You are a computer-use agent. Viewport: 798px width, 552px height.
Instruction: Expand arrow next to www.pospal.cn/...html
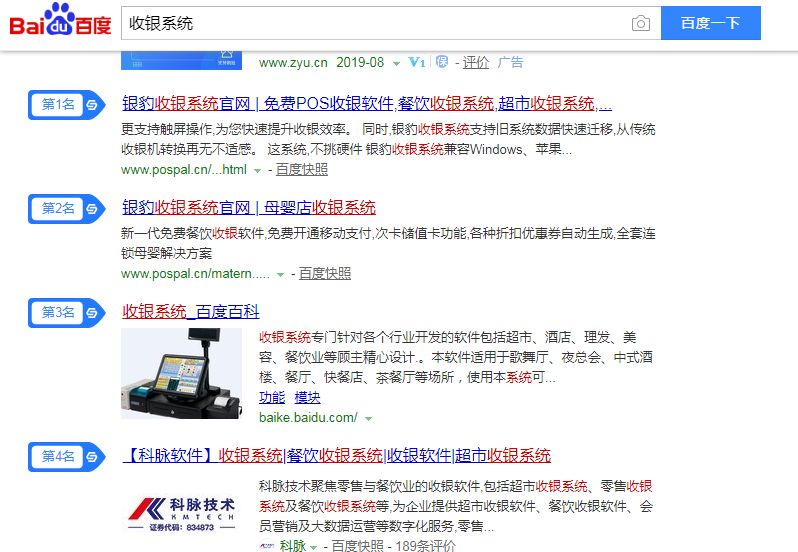(258, 171)
